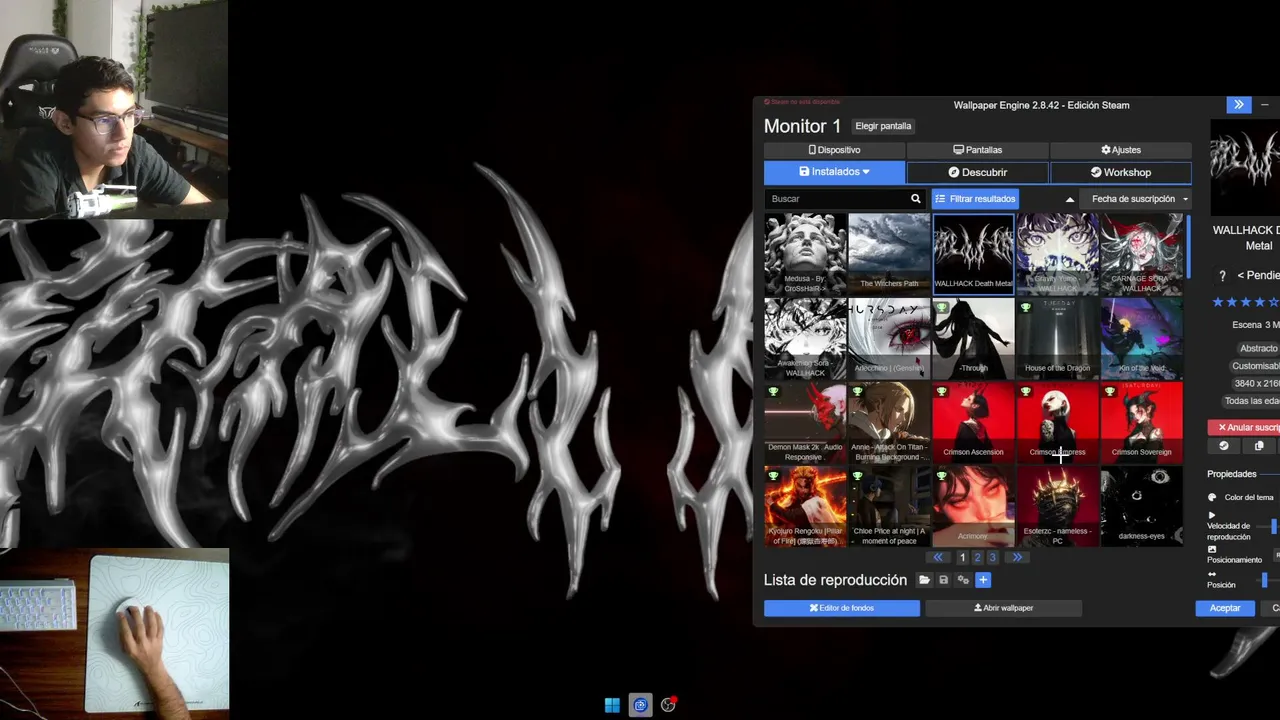Screen dimensions: 1280x720
Task: Open OBS Studio from the taskbar
Action: click(x=669, y=705)
